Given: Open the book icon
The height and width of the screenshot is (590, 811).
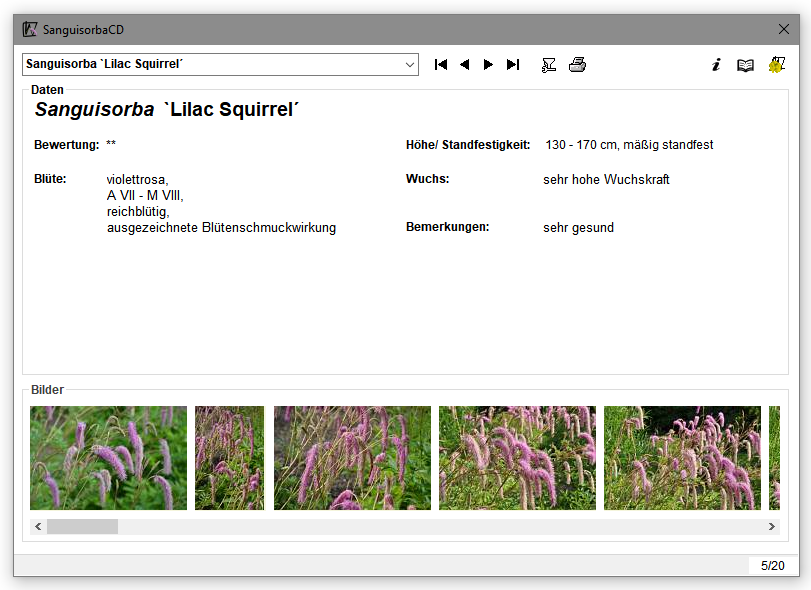Looking at the screenshot, I should [745, 65].
